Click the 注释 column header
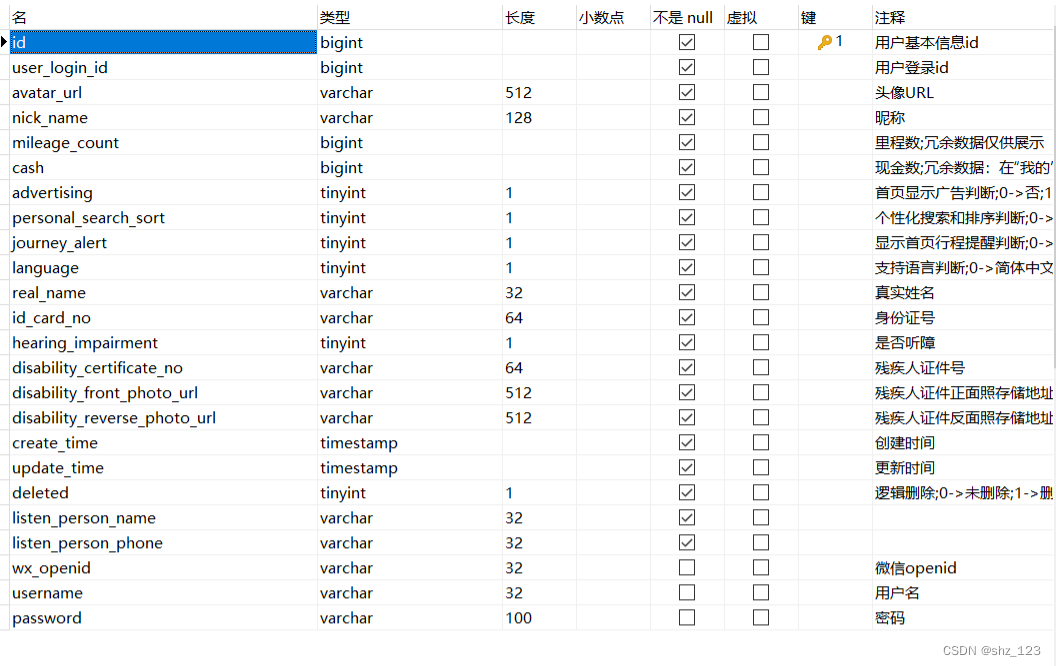 890,18
